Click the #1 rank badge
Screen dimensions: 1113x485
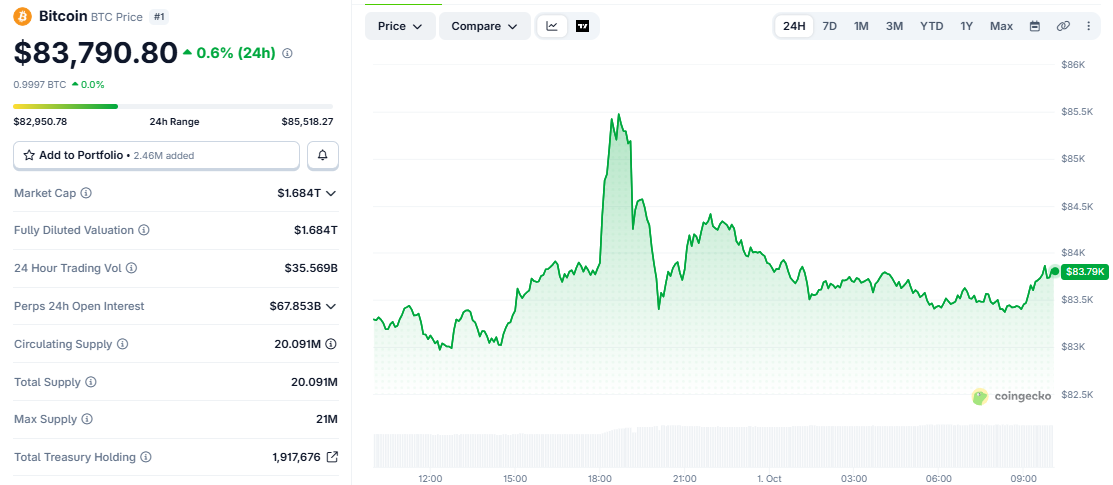click(158, 16)
